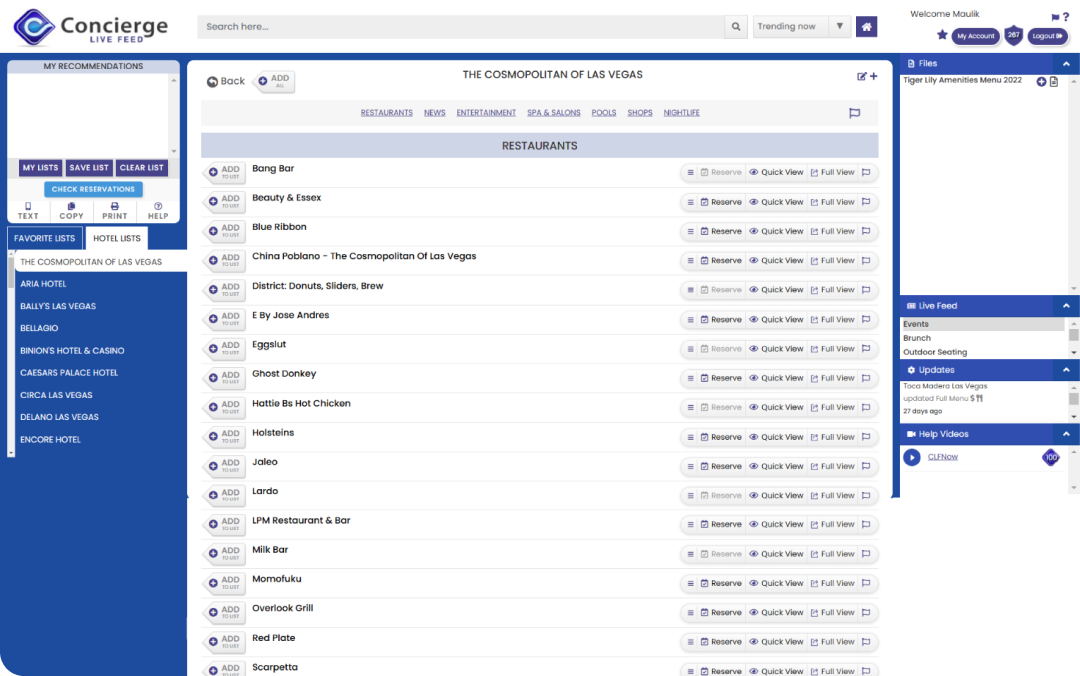Play the CLFNow help video
This screenshot has height=676, width=1080.
pos(912,457)
